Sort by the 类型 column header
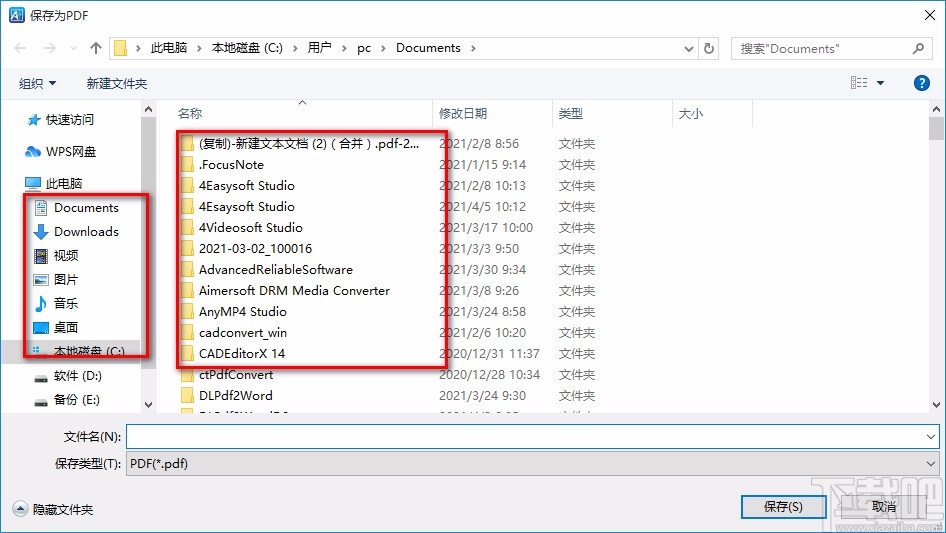 (571, 113)
